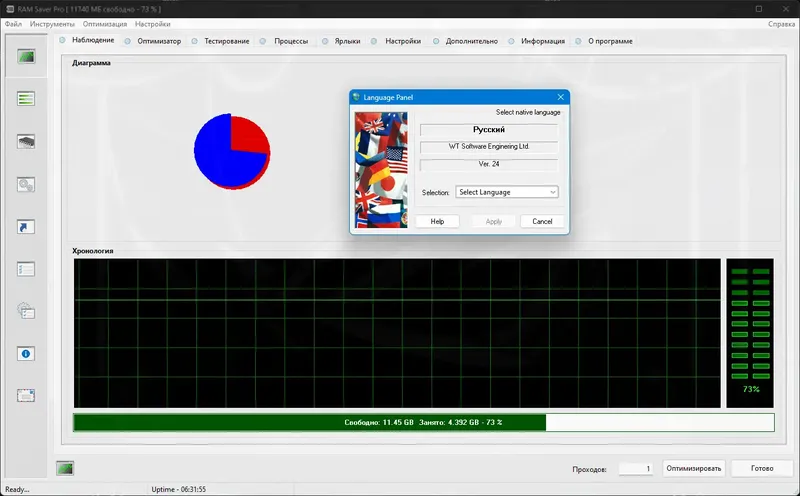The height and width of the screenshot is (496, 800).
Task: Maximize the RAM Saver Pro window
Action: 759,9
